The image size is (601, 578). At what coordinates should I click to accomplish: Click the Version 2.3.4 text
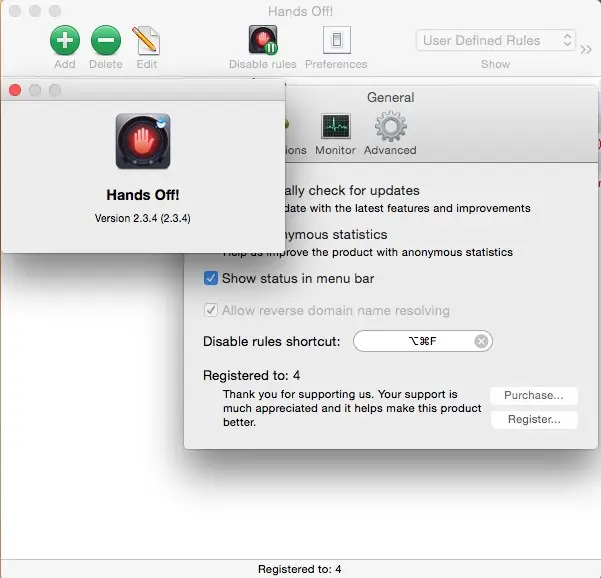[x=143, y=218]
